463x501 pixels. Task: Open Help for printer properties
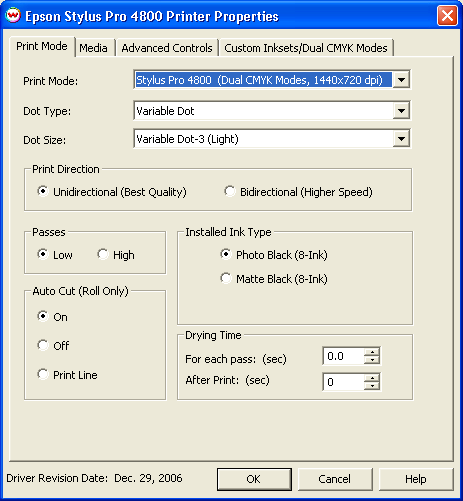(x=416, y=479)
